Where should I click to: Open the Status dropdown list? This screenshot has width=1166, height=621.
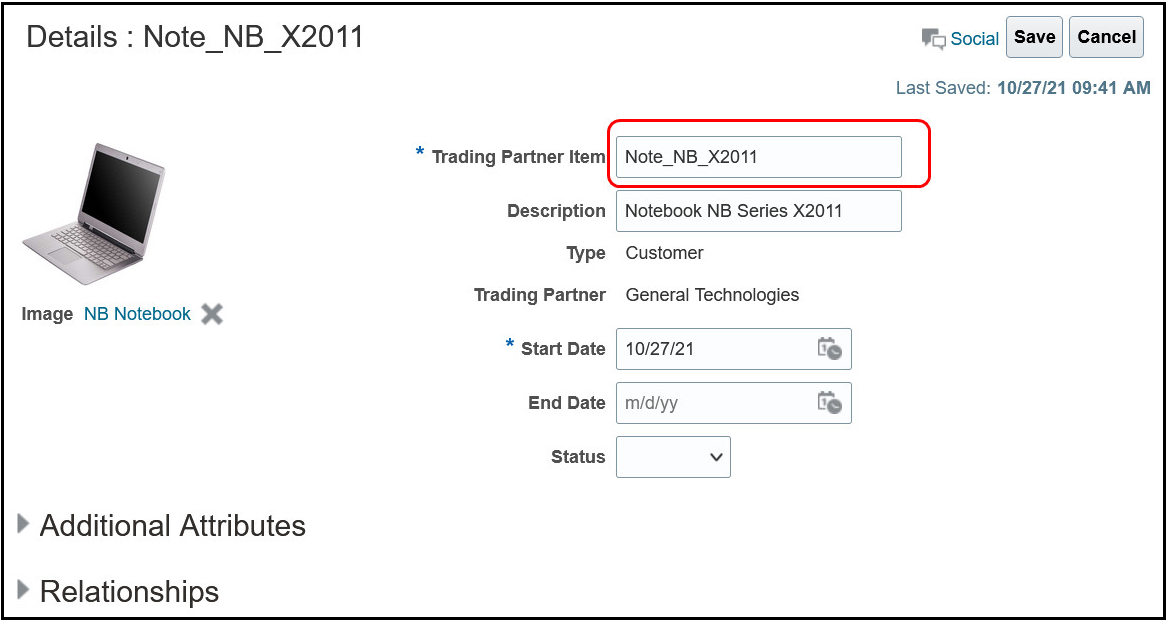[673, 457]
